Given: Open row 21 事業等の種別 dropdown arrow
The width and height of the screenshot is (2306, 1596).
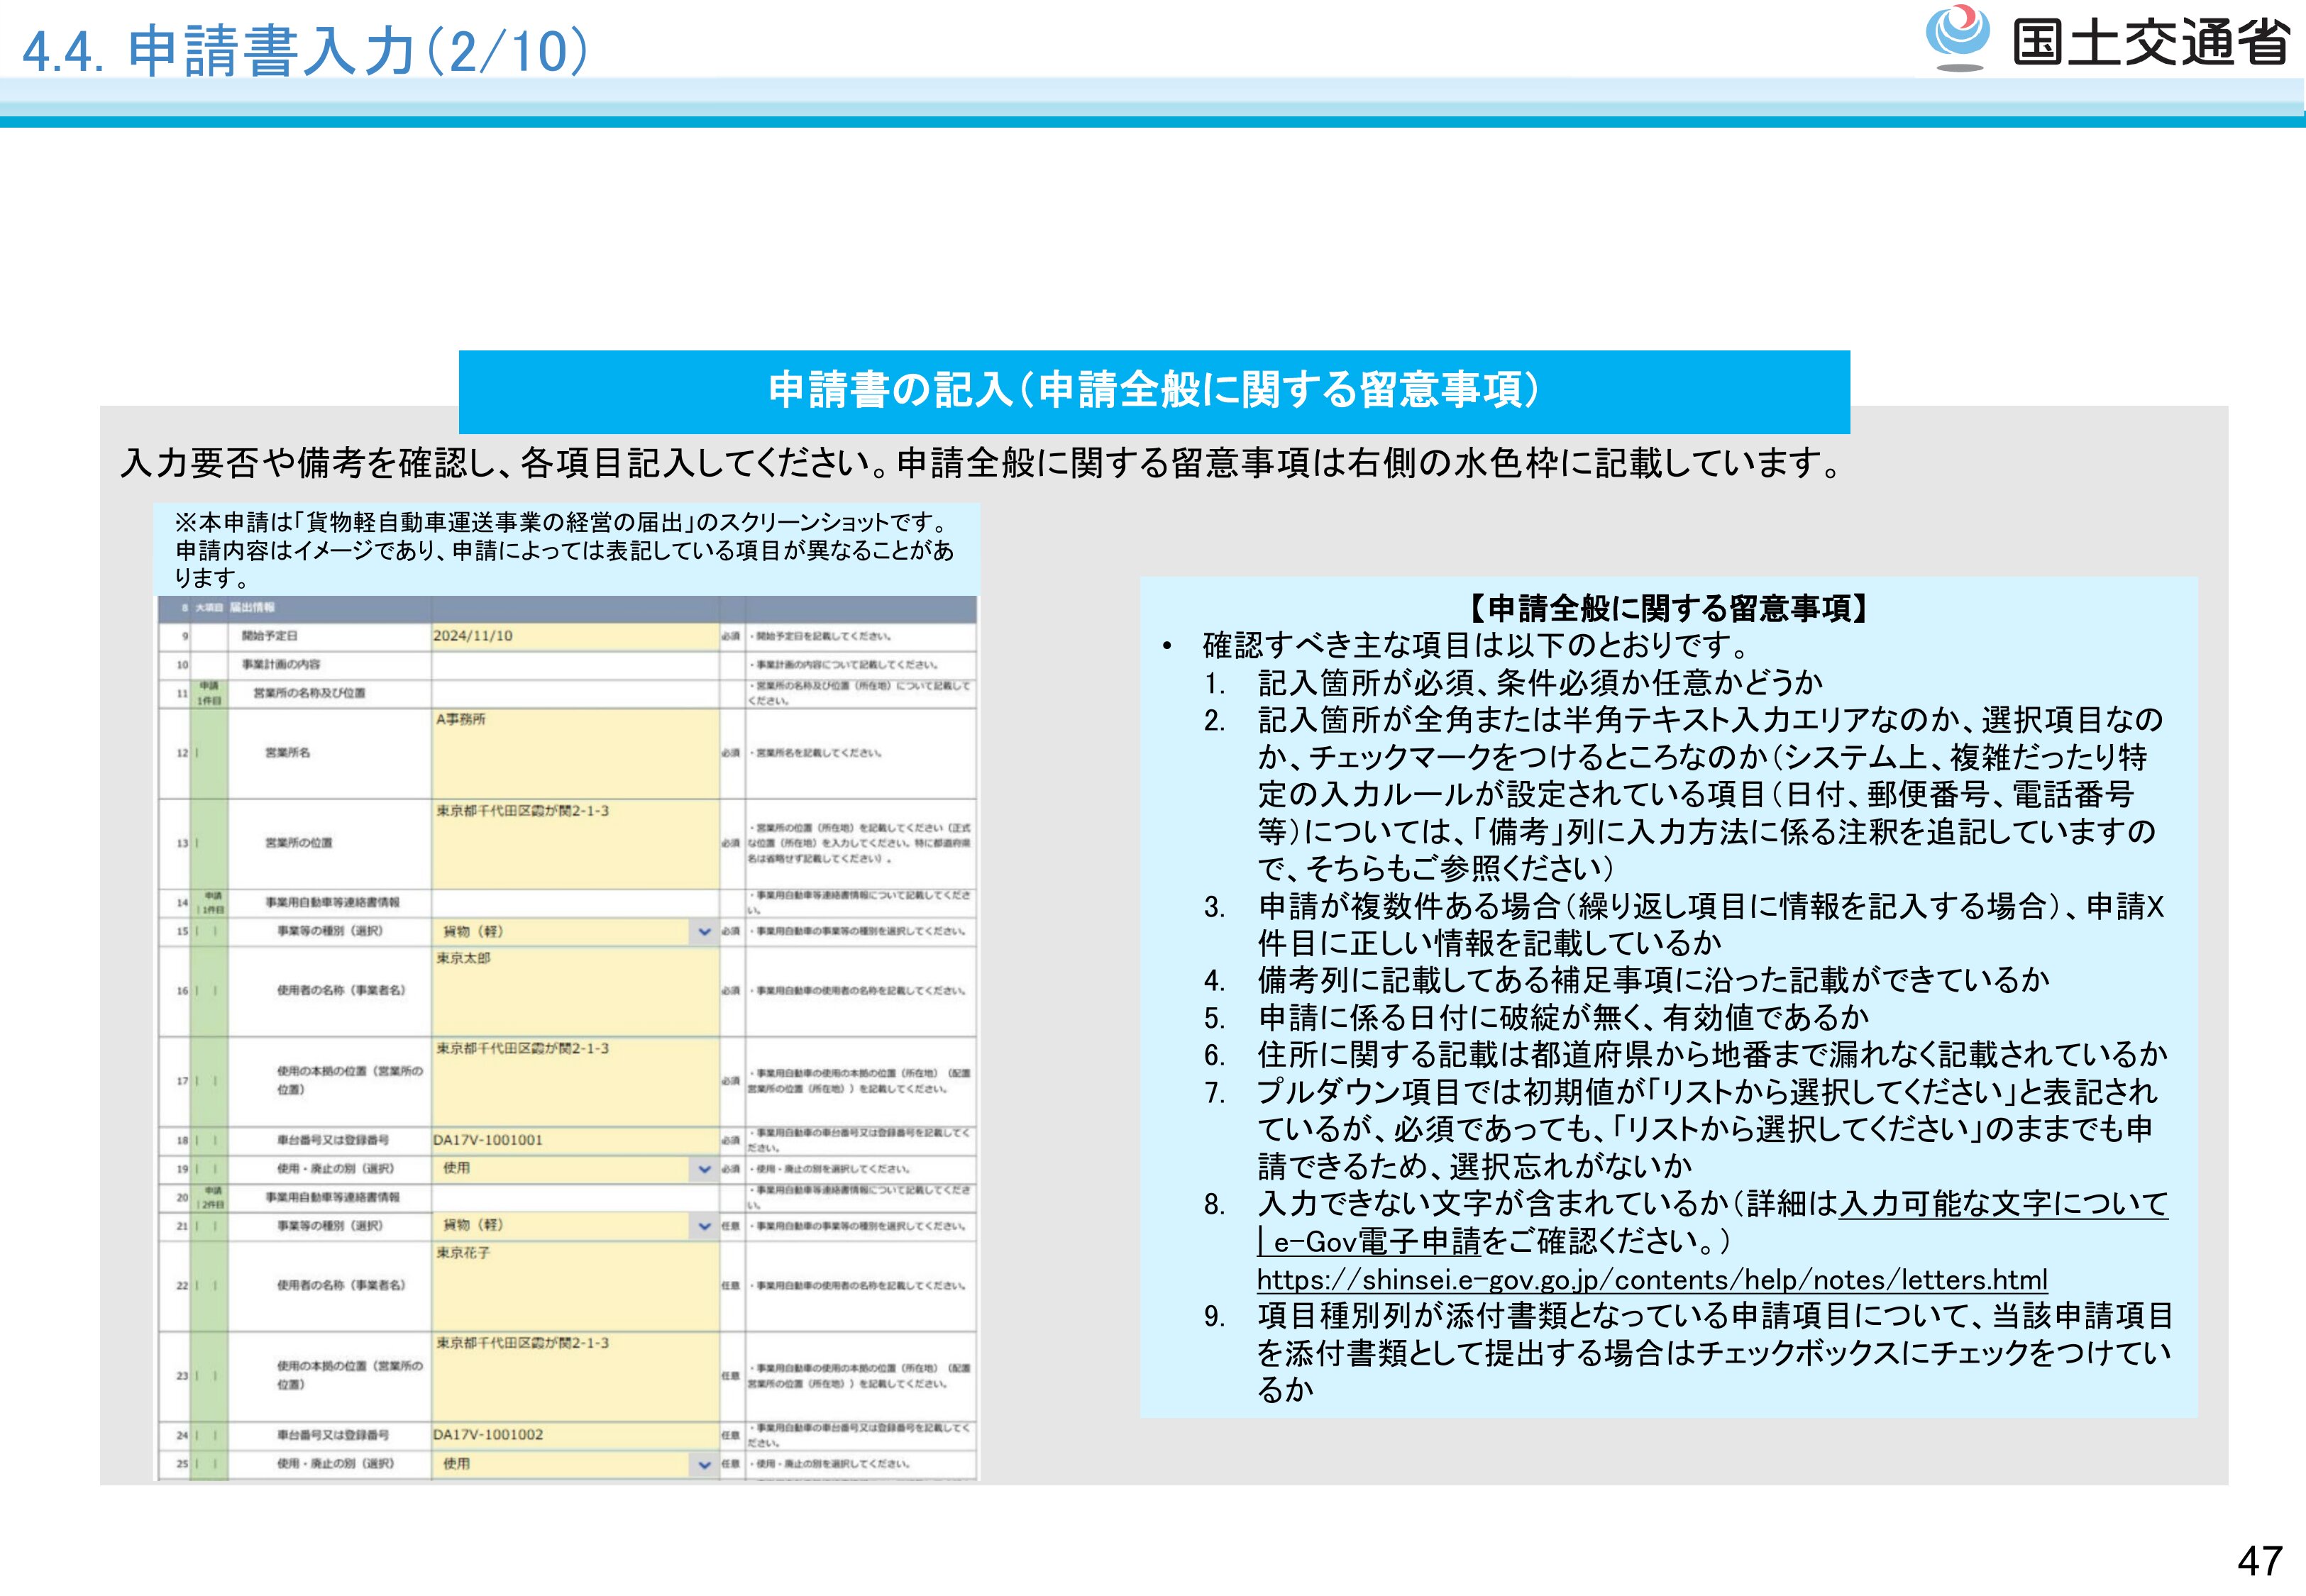Looking at the screenshot, I should click(x=704, y=1226).
